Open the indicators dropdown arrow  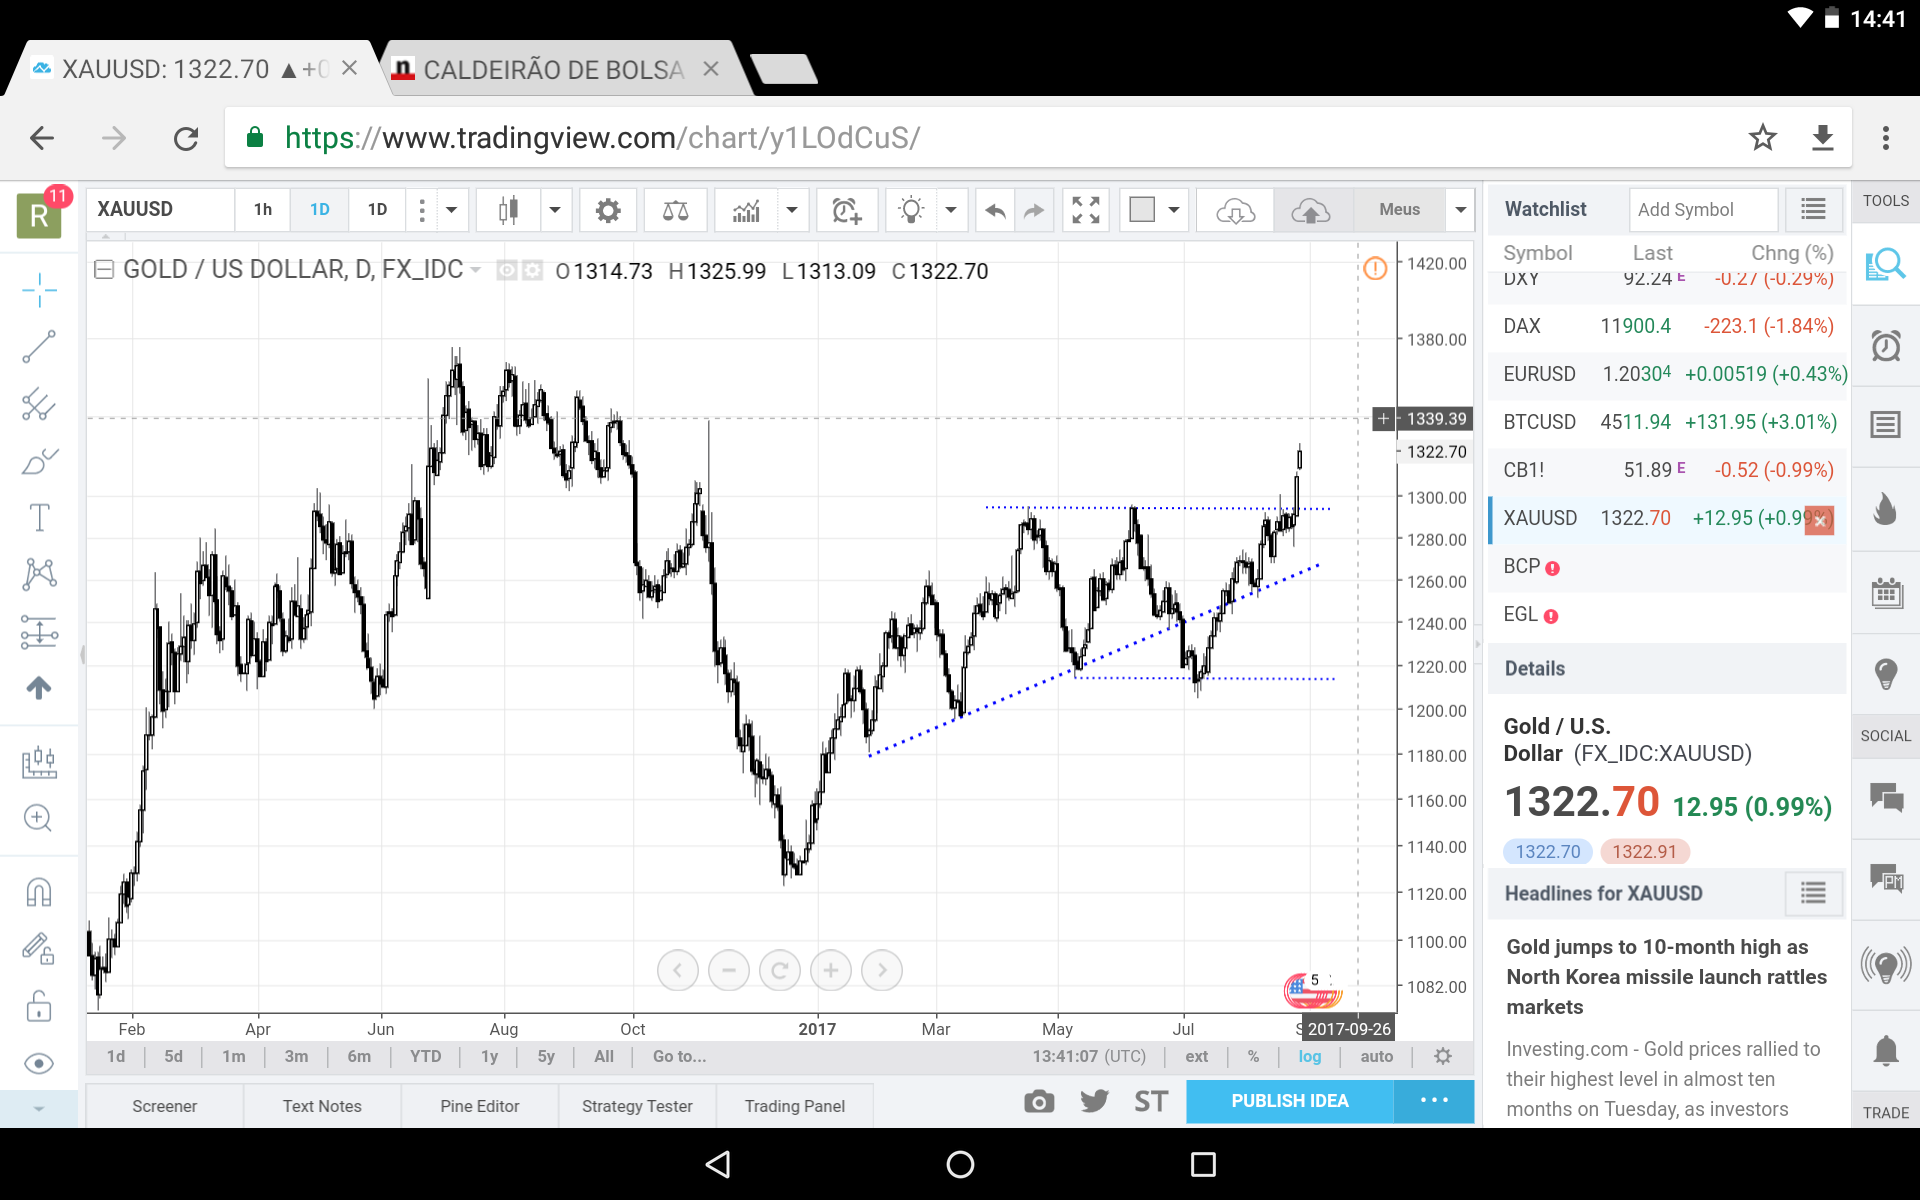click(791, 210)
